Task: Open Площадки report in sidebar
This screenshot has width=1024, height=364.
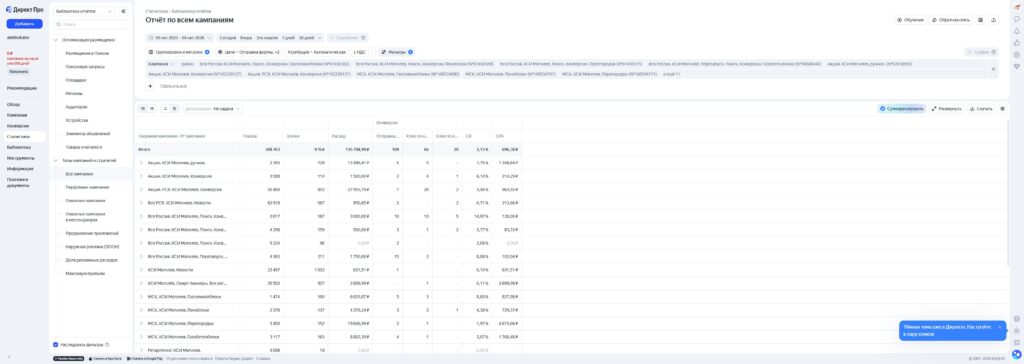Action: (76, 80)
